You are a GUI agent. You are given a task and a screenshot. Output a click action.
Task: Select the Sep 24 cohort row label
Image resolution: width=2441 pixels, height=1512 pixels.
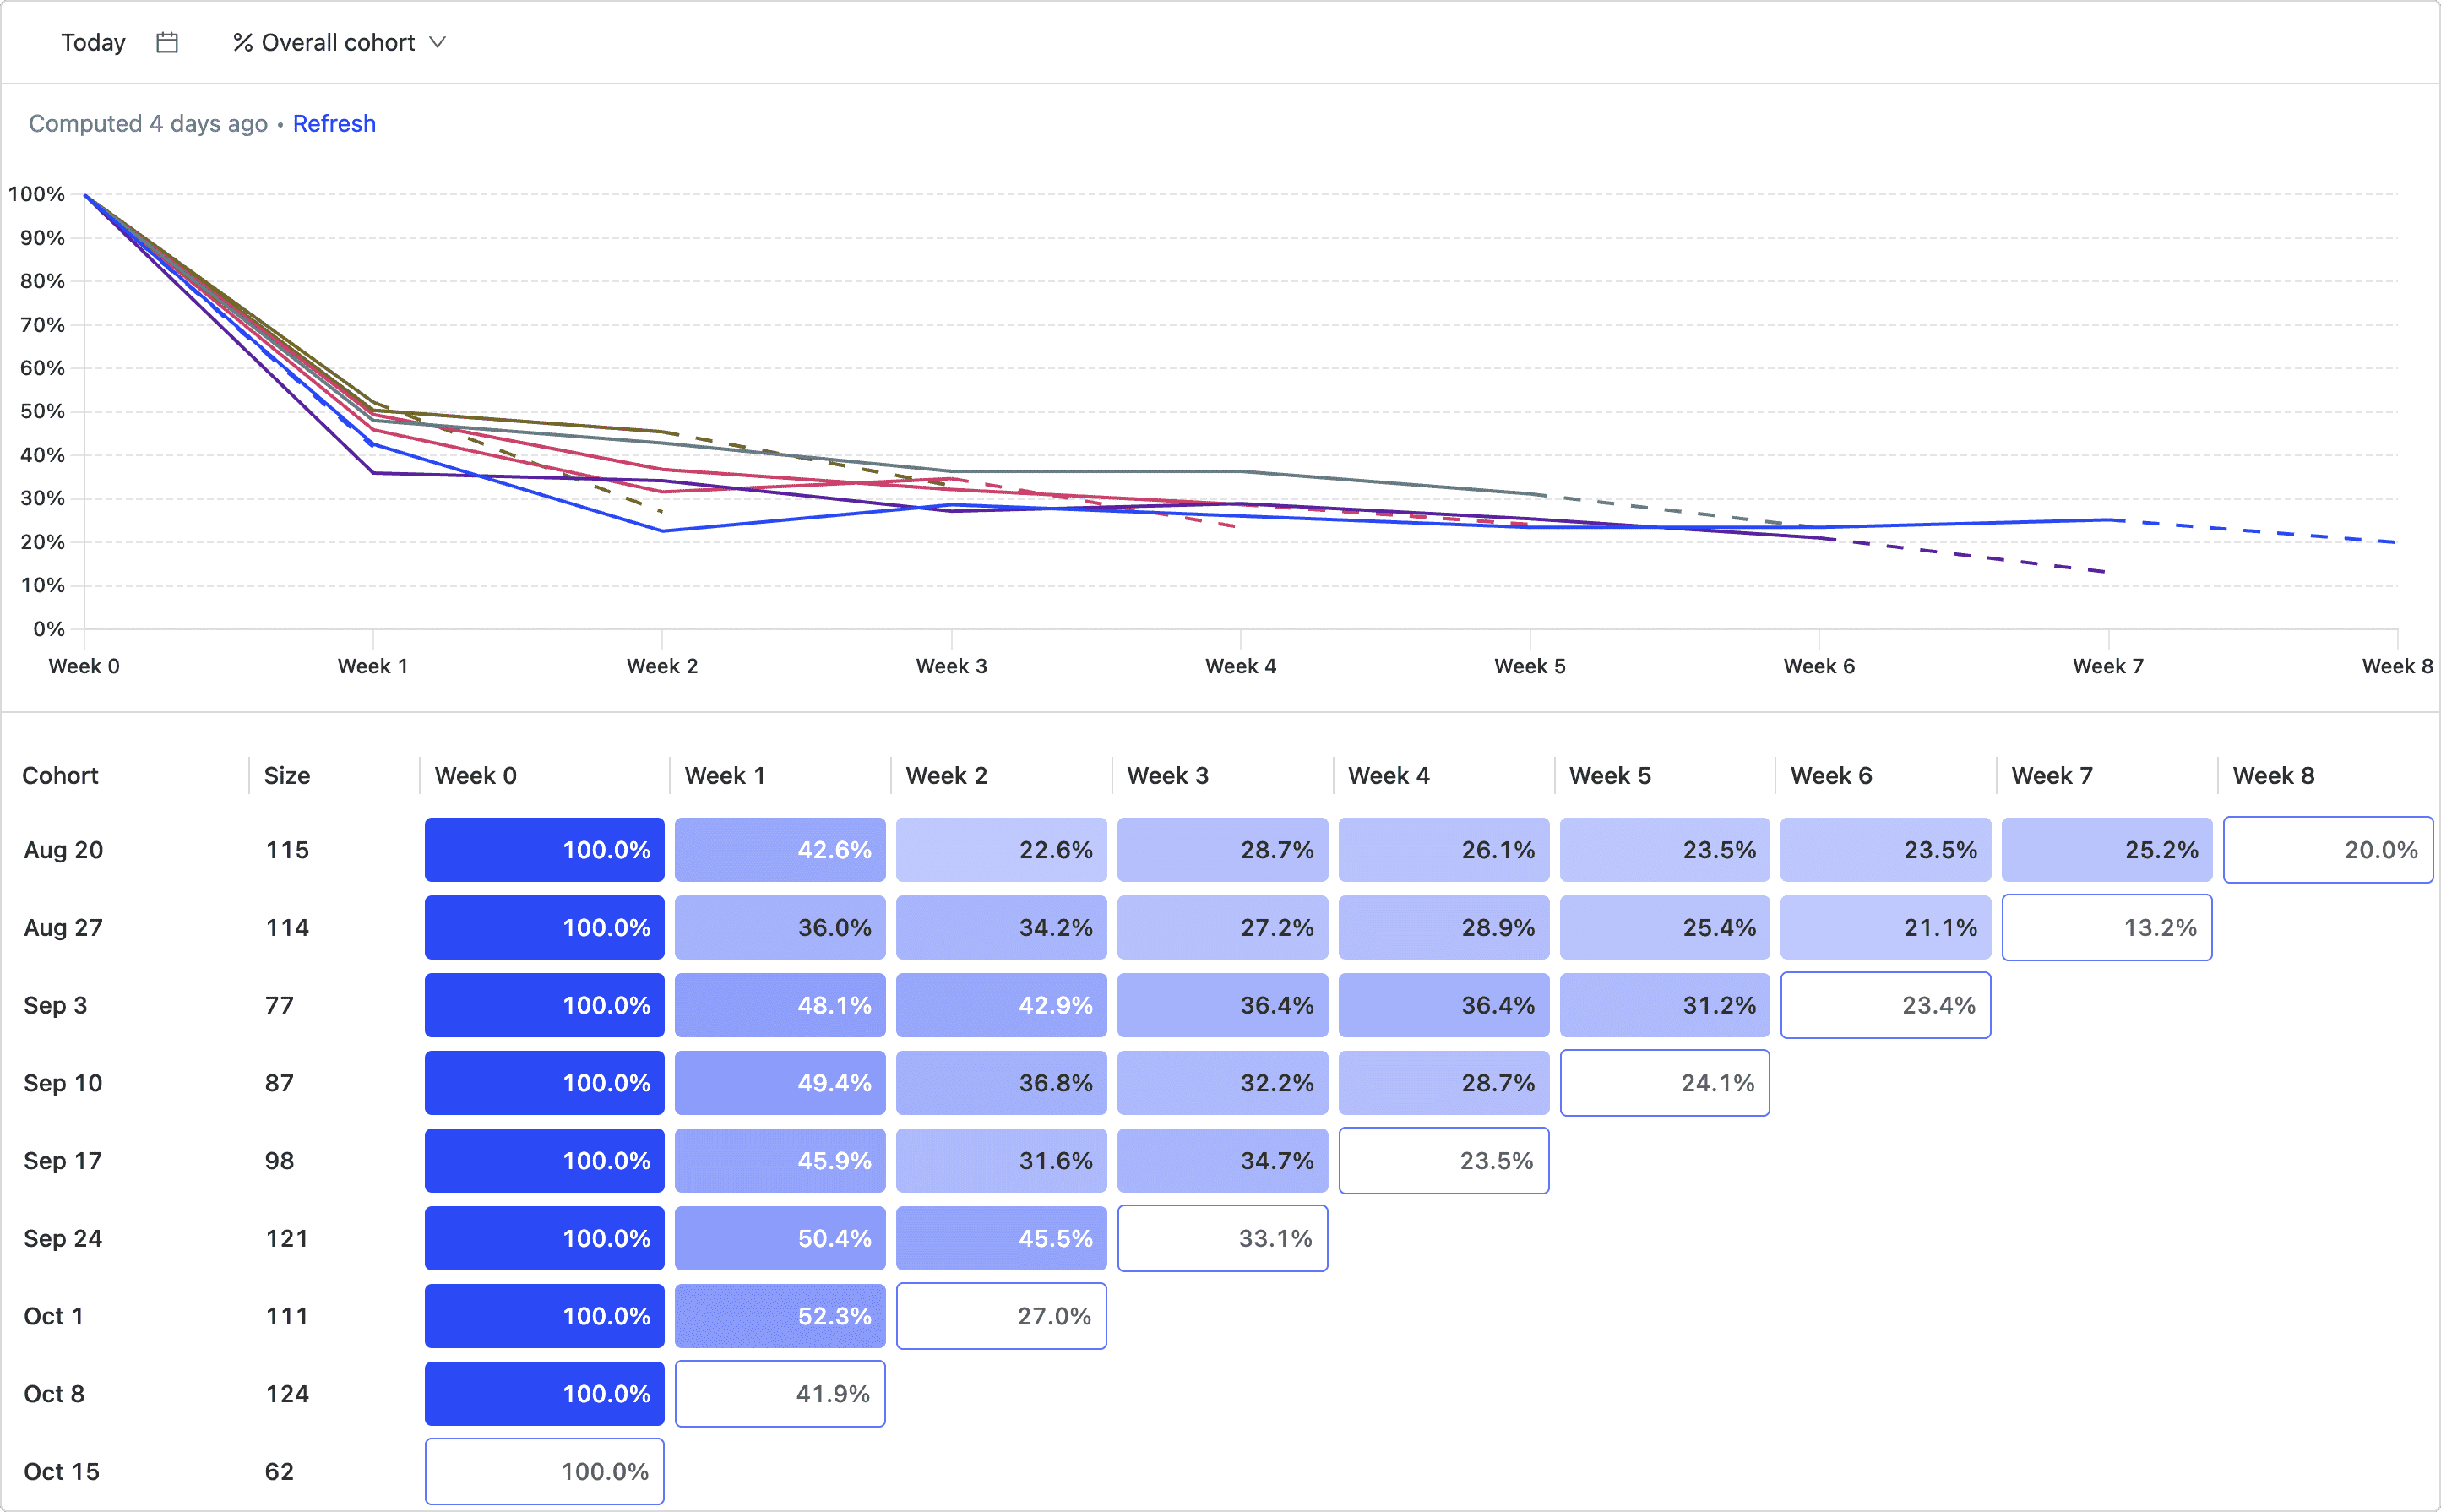tap(63, 1238)
